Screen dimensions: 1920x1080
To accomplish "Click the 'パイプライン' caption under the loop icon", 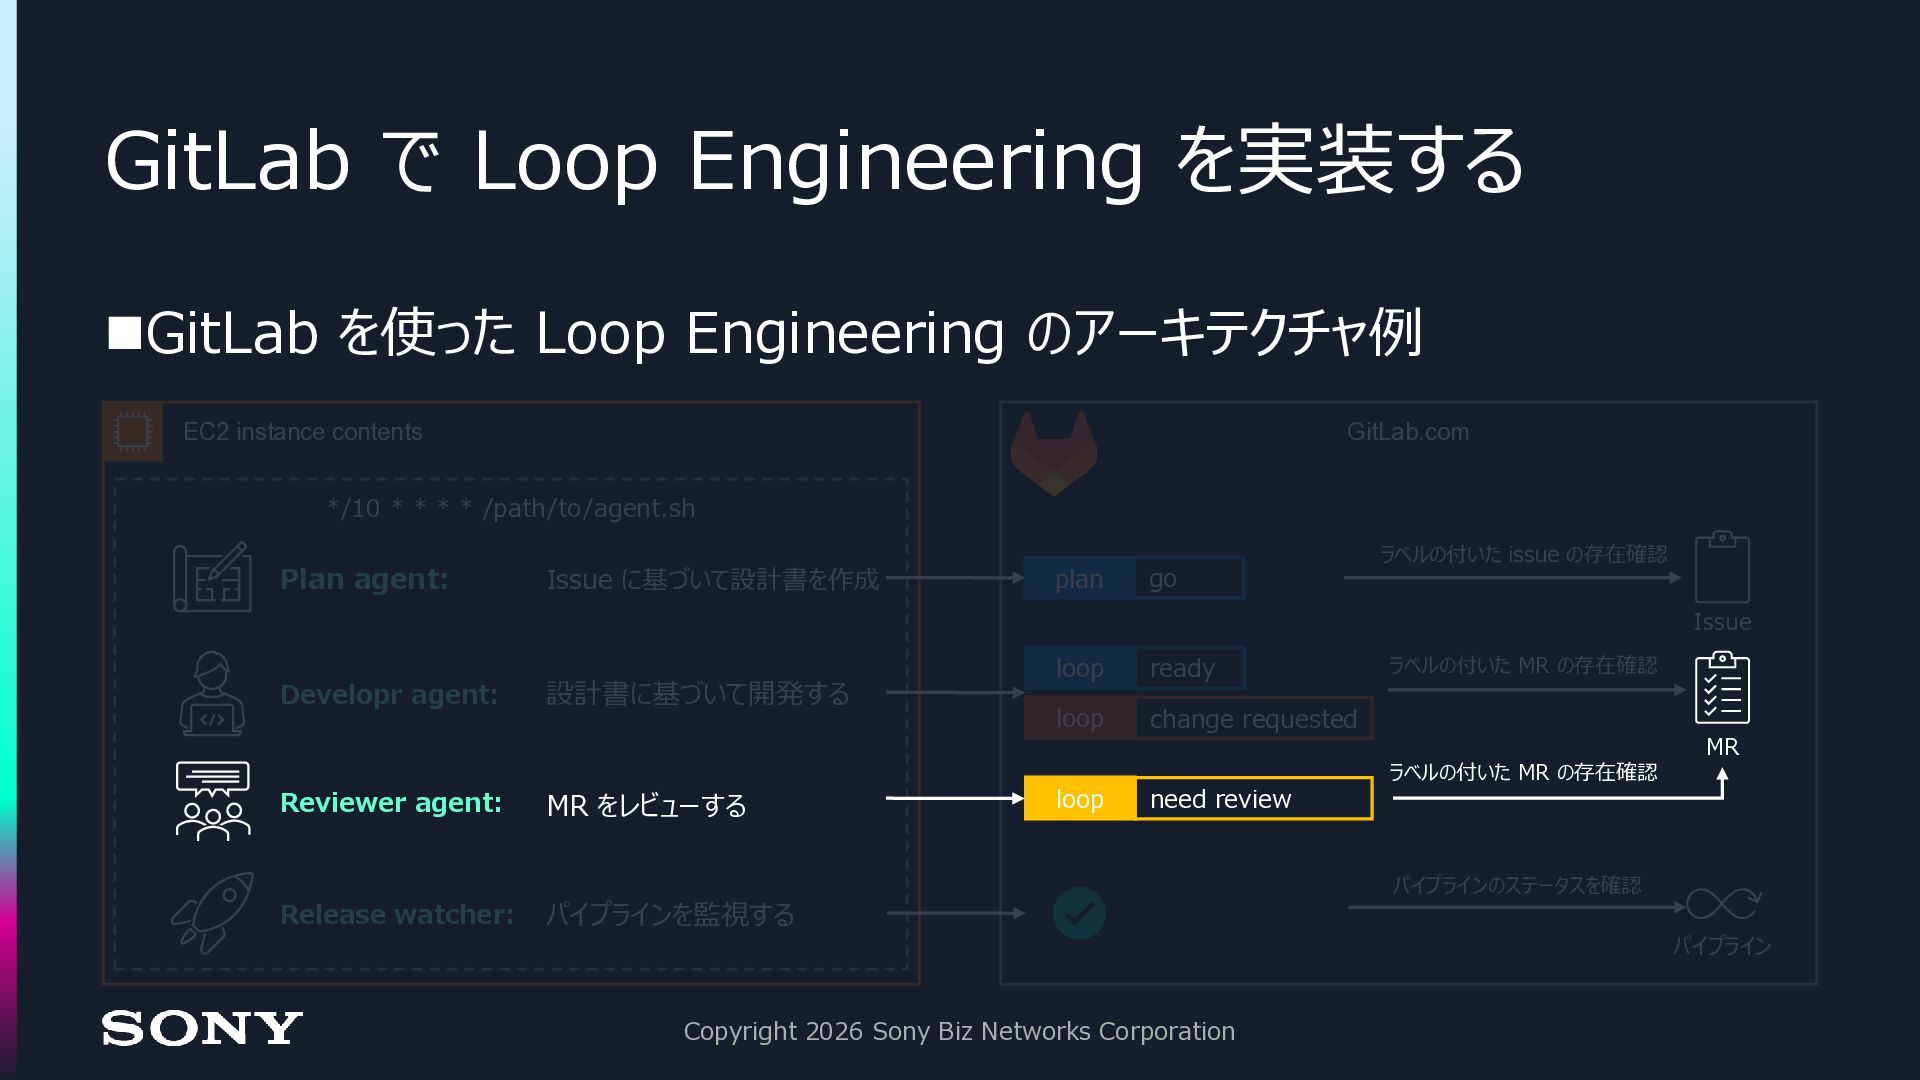I will pos(1722,945).
